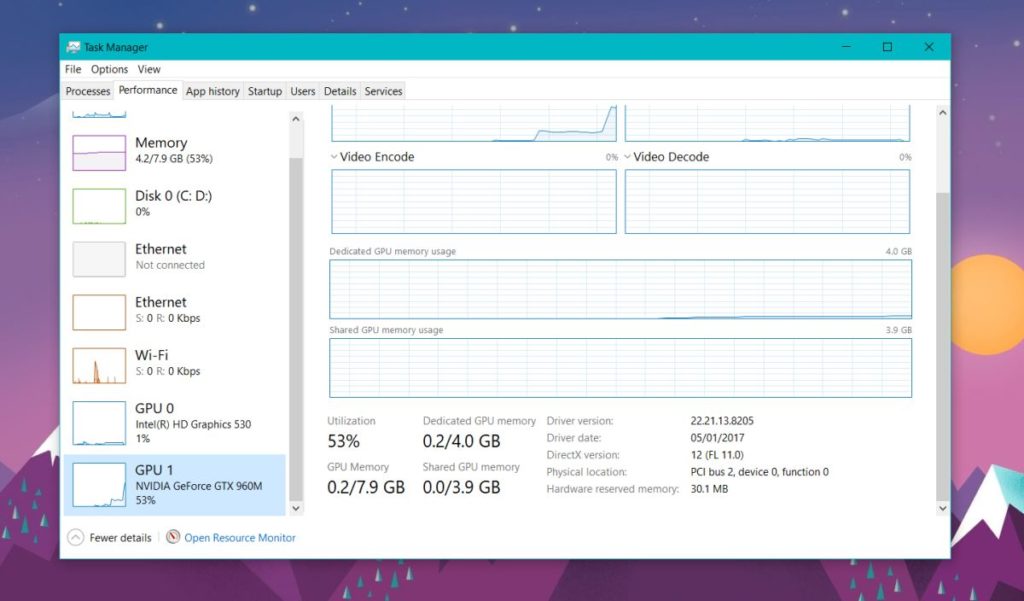The height and width of the screenshot is (601, 1024).
Task: Click the Task Manager title bar icon
Action: (72, 46)
